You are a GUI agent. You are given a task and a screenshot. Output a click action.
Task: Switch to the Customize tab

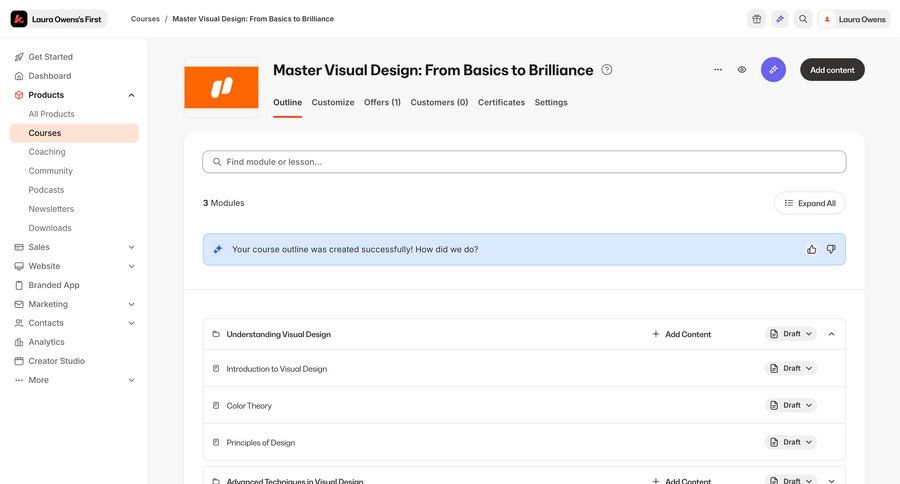tap(333, 102)
